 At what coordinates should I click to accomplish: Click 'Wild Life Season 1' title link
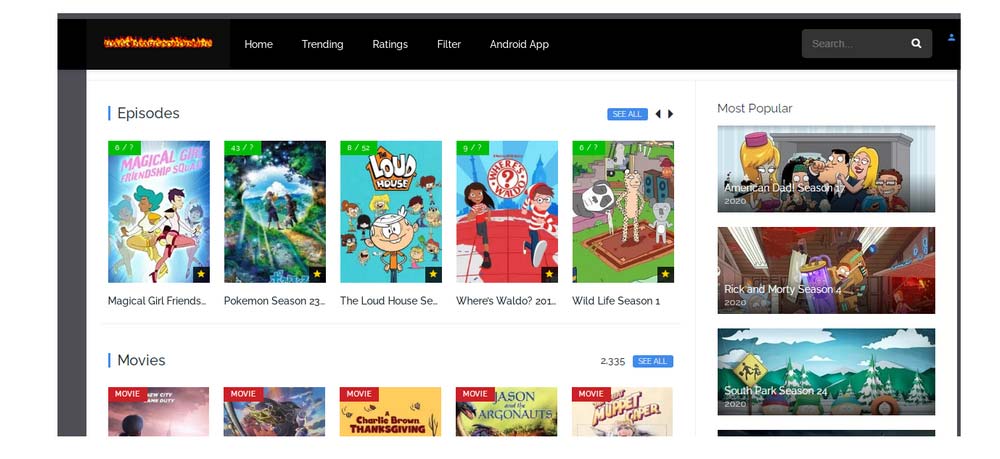pyautogui.click(x=616, y=301)
